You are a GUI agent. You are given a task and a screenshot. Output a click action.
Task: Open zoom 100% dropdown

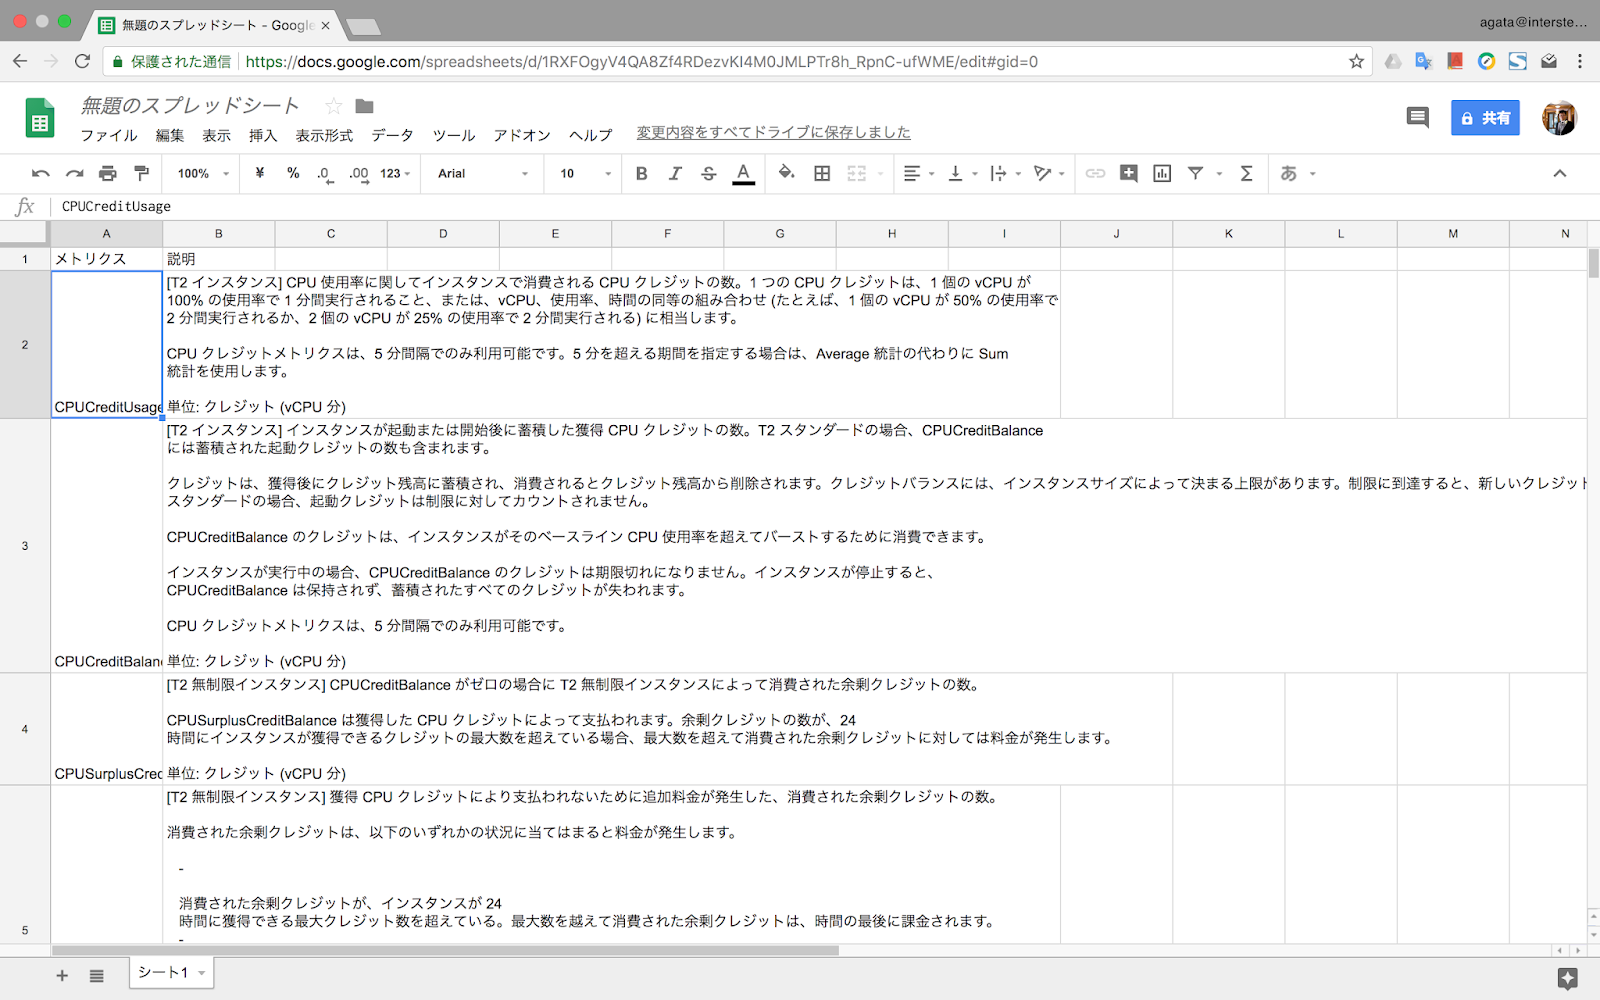pos(203,174)
